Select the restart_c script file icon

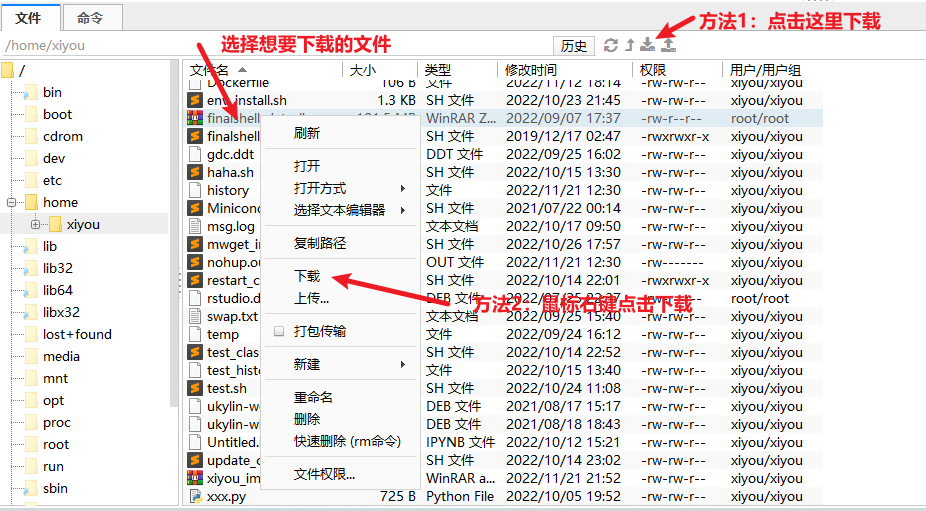[x=195, y=280]
